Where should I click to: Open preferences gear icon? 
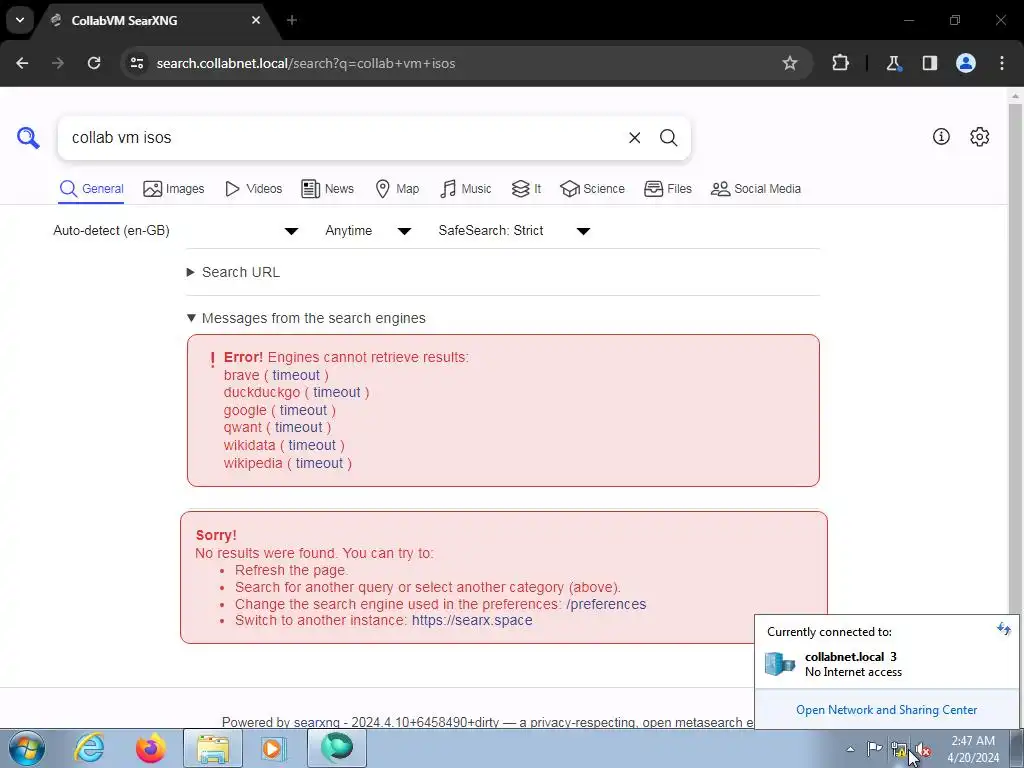click(x=980, y=136)
